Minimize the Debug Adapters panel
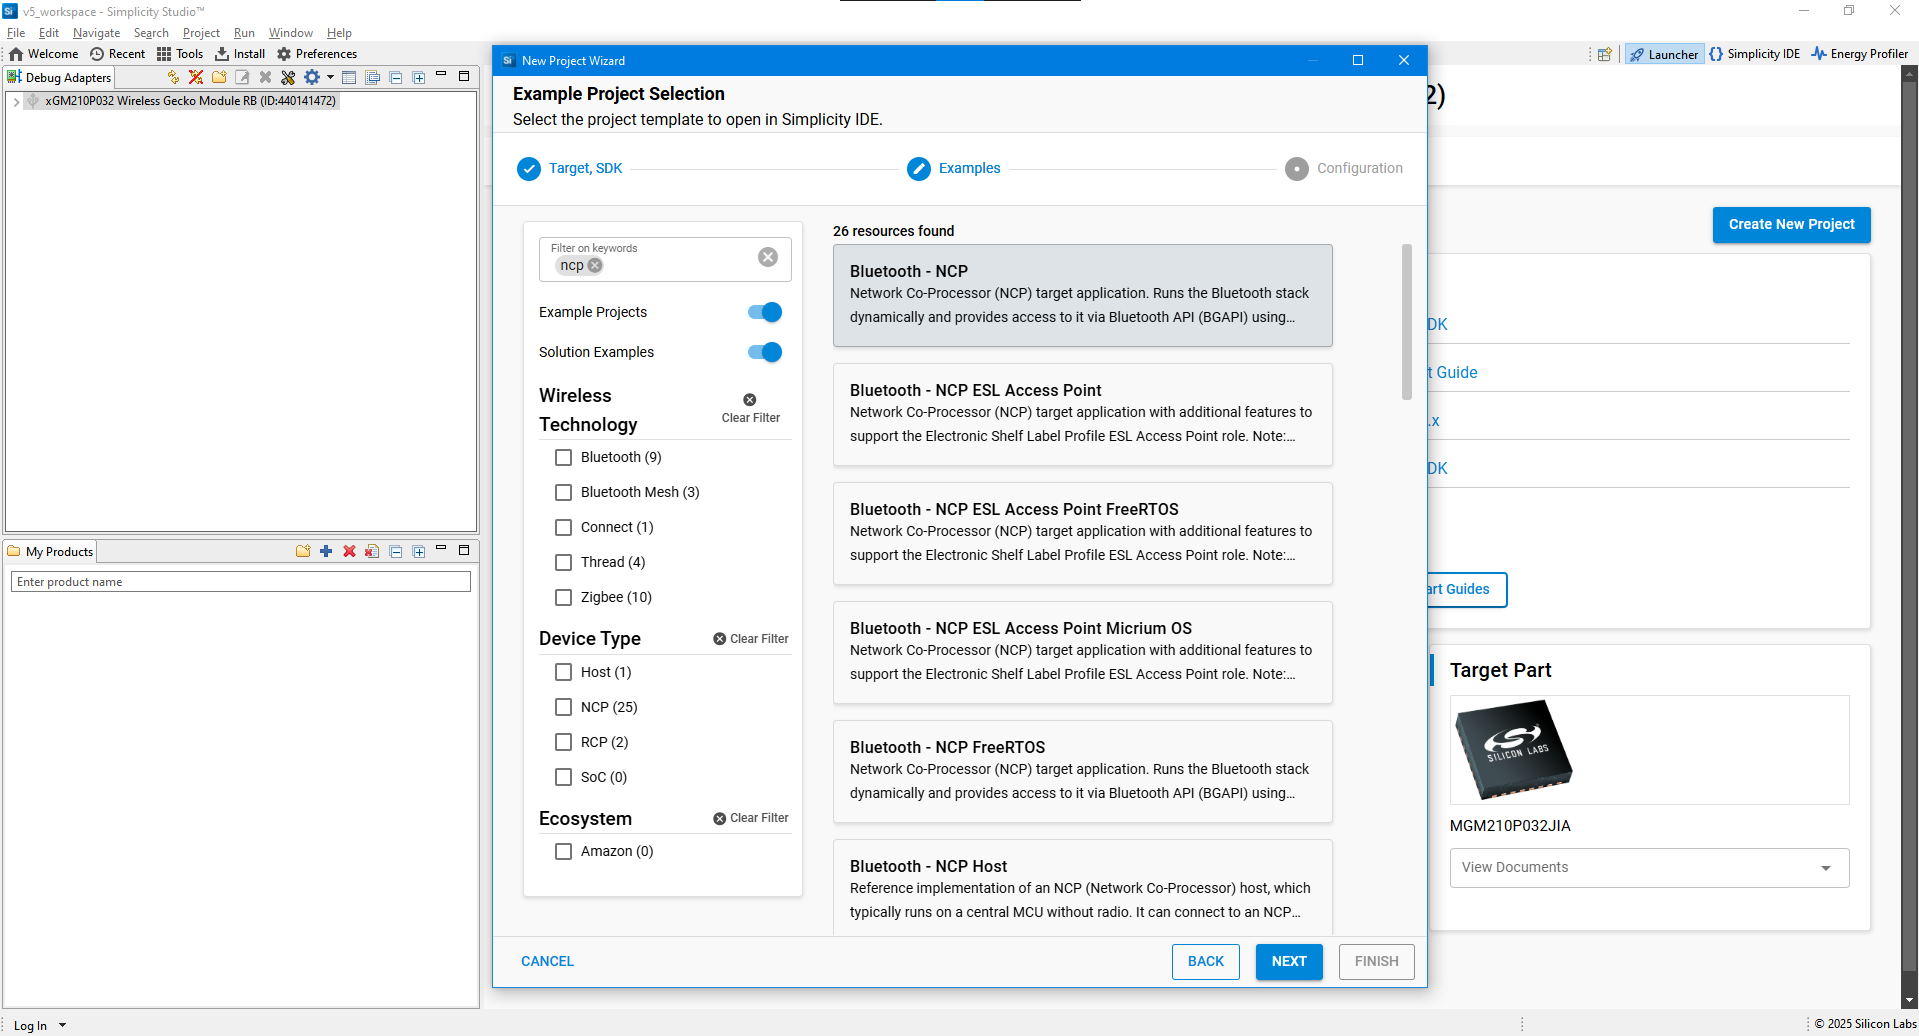 tap(441, 75)
